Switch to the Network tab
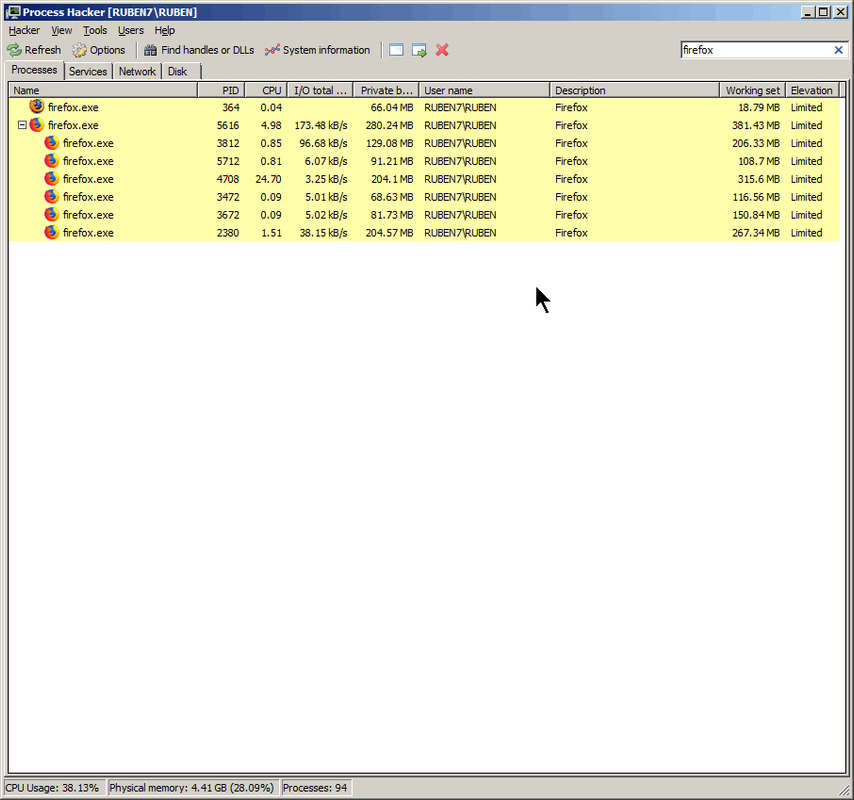 click(137, 71)
